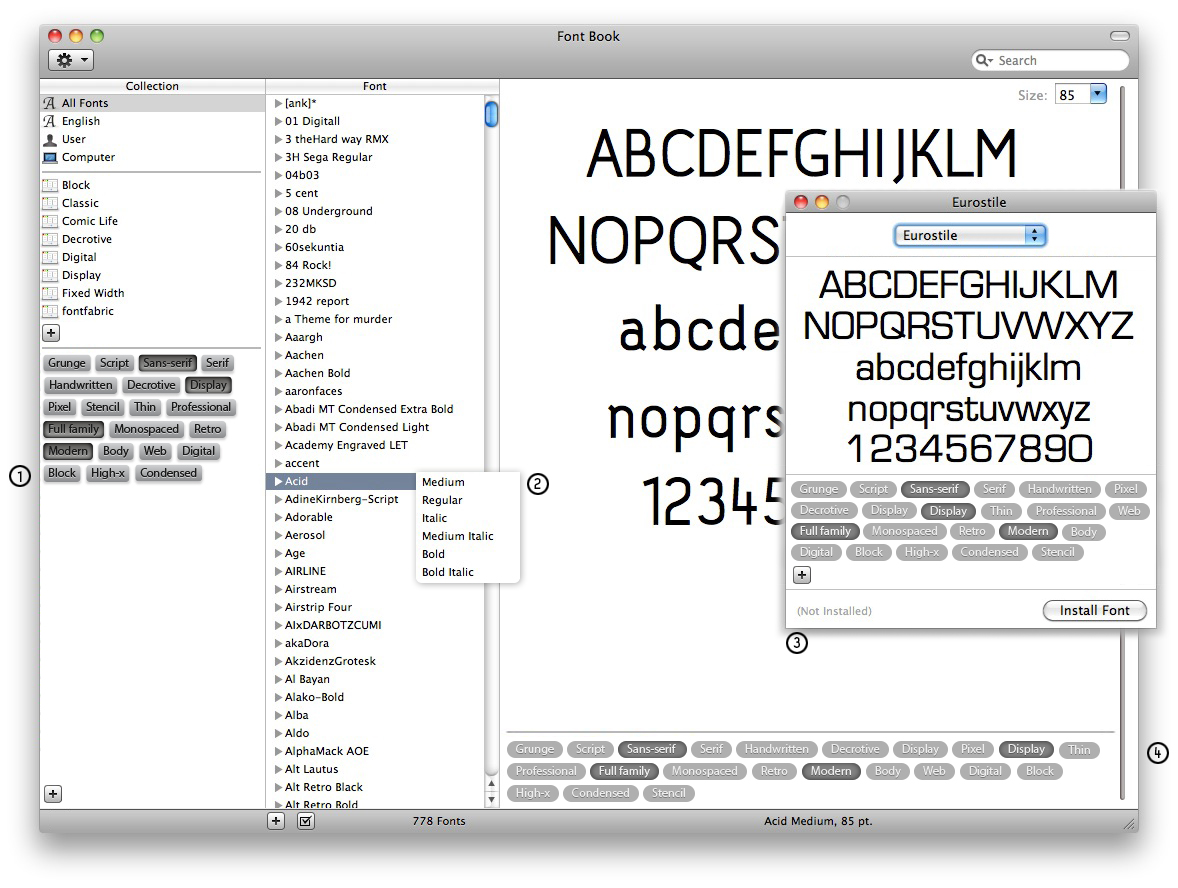Image resolution: width=1178 pixels, height=888 pixels.
Task: Expand the Alba font family
Action: [279, 715]
